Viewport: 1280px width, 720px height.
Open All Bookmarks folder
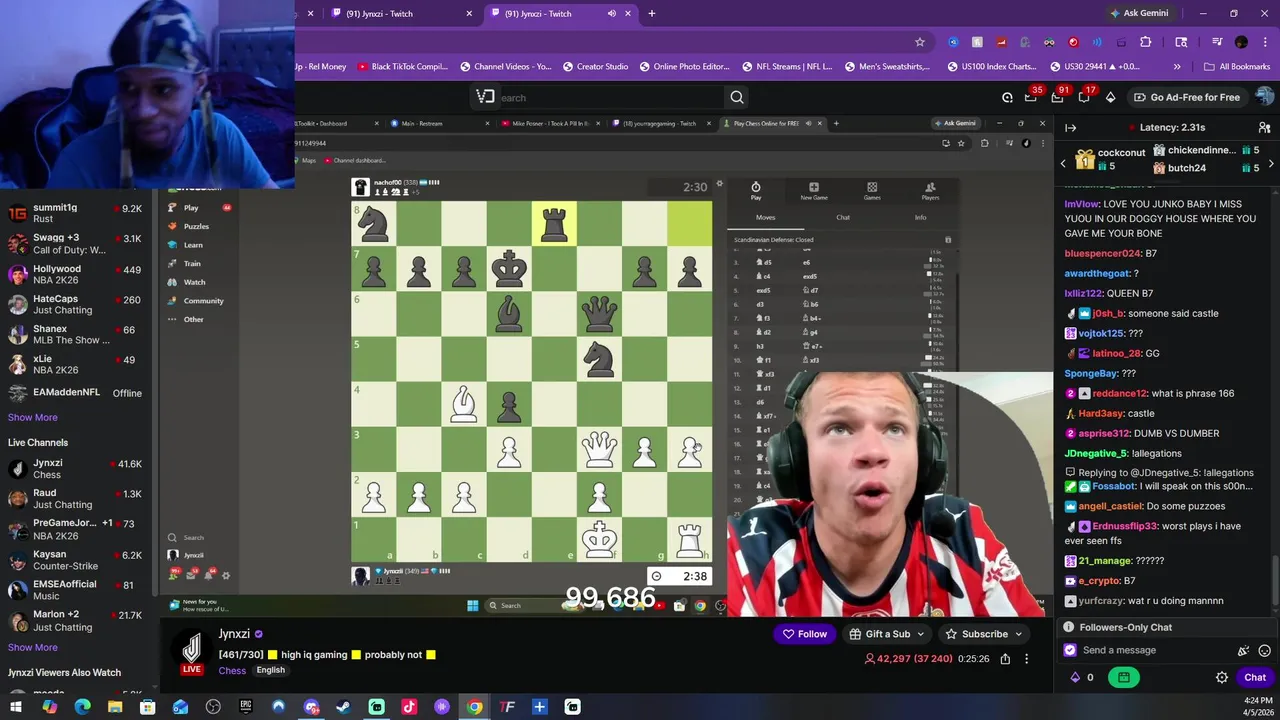click(1237, 67)
